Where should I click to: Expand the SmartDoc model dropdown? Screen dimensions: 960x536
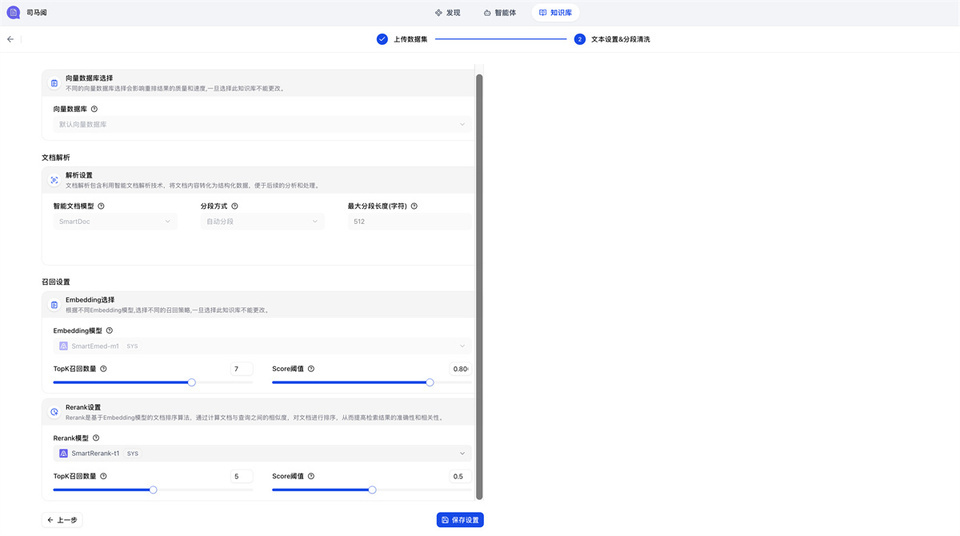[115, 222]
